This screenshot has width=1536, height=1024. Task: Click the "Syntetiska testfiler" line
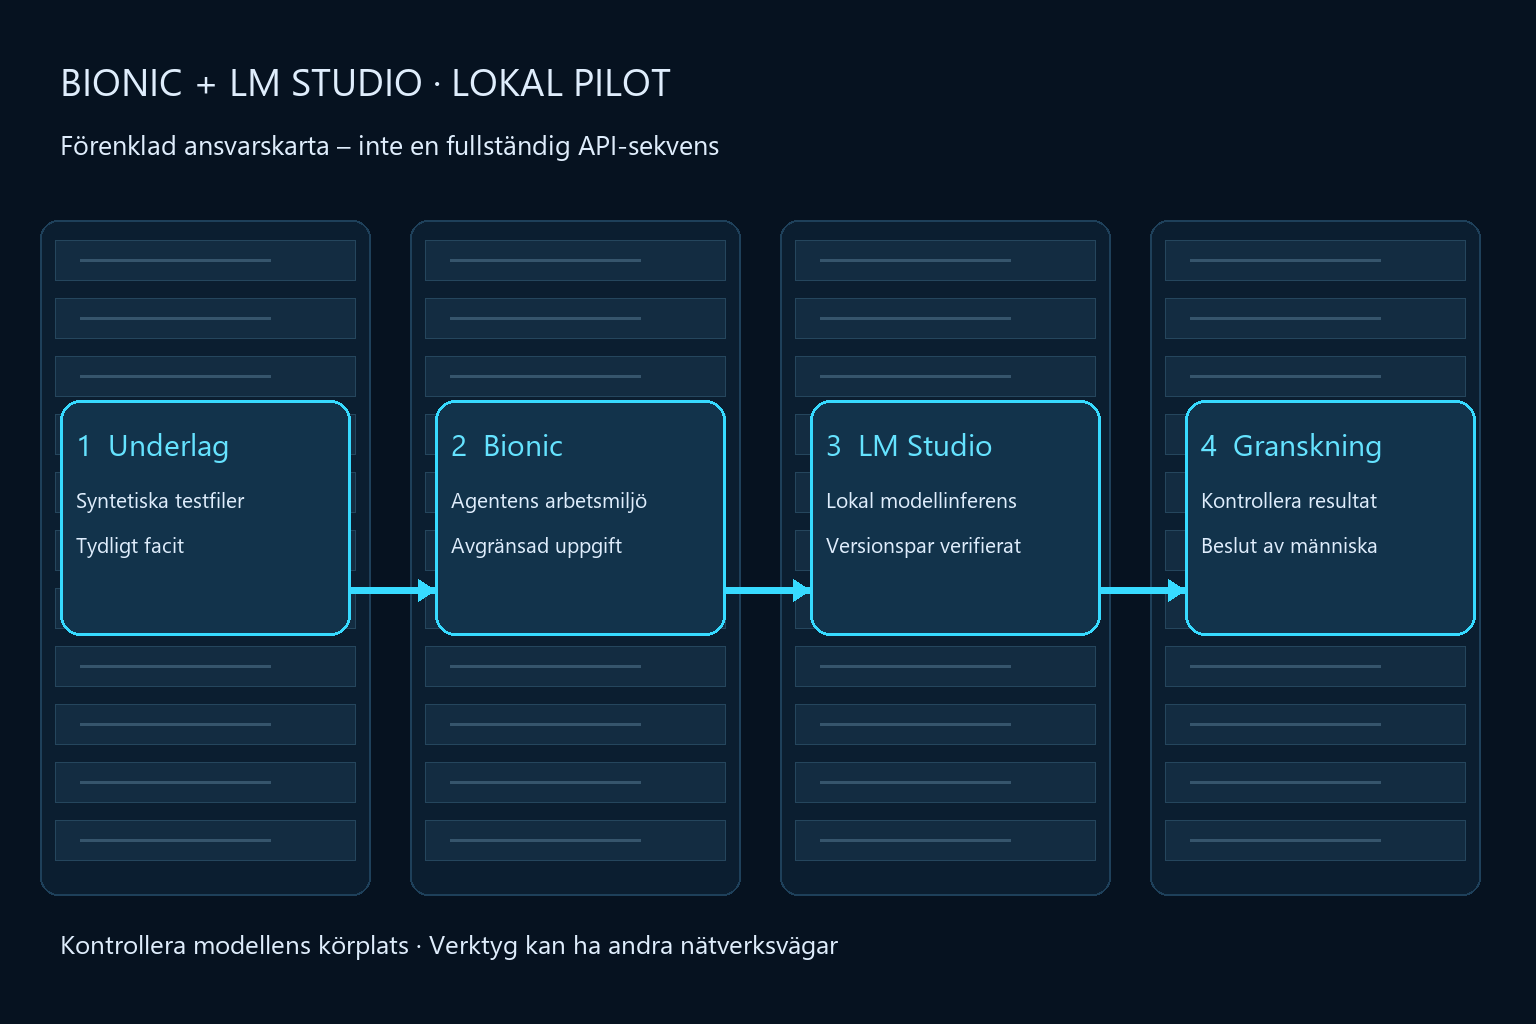(160, 501)
